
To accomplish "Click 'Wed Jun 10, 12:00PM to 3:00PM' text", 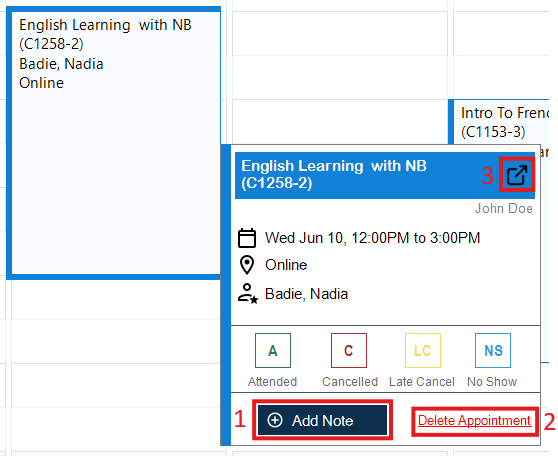I will click(x=373, y=238).
